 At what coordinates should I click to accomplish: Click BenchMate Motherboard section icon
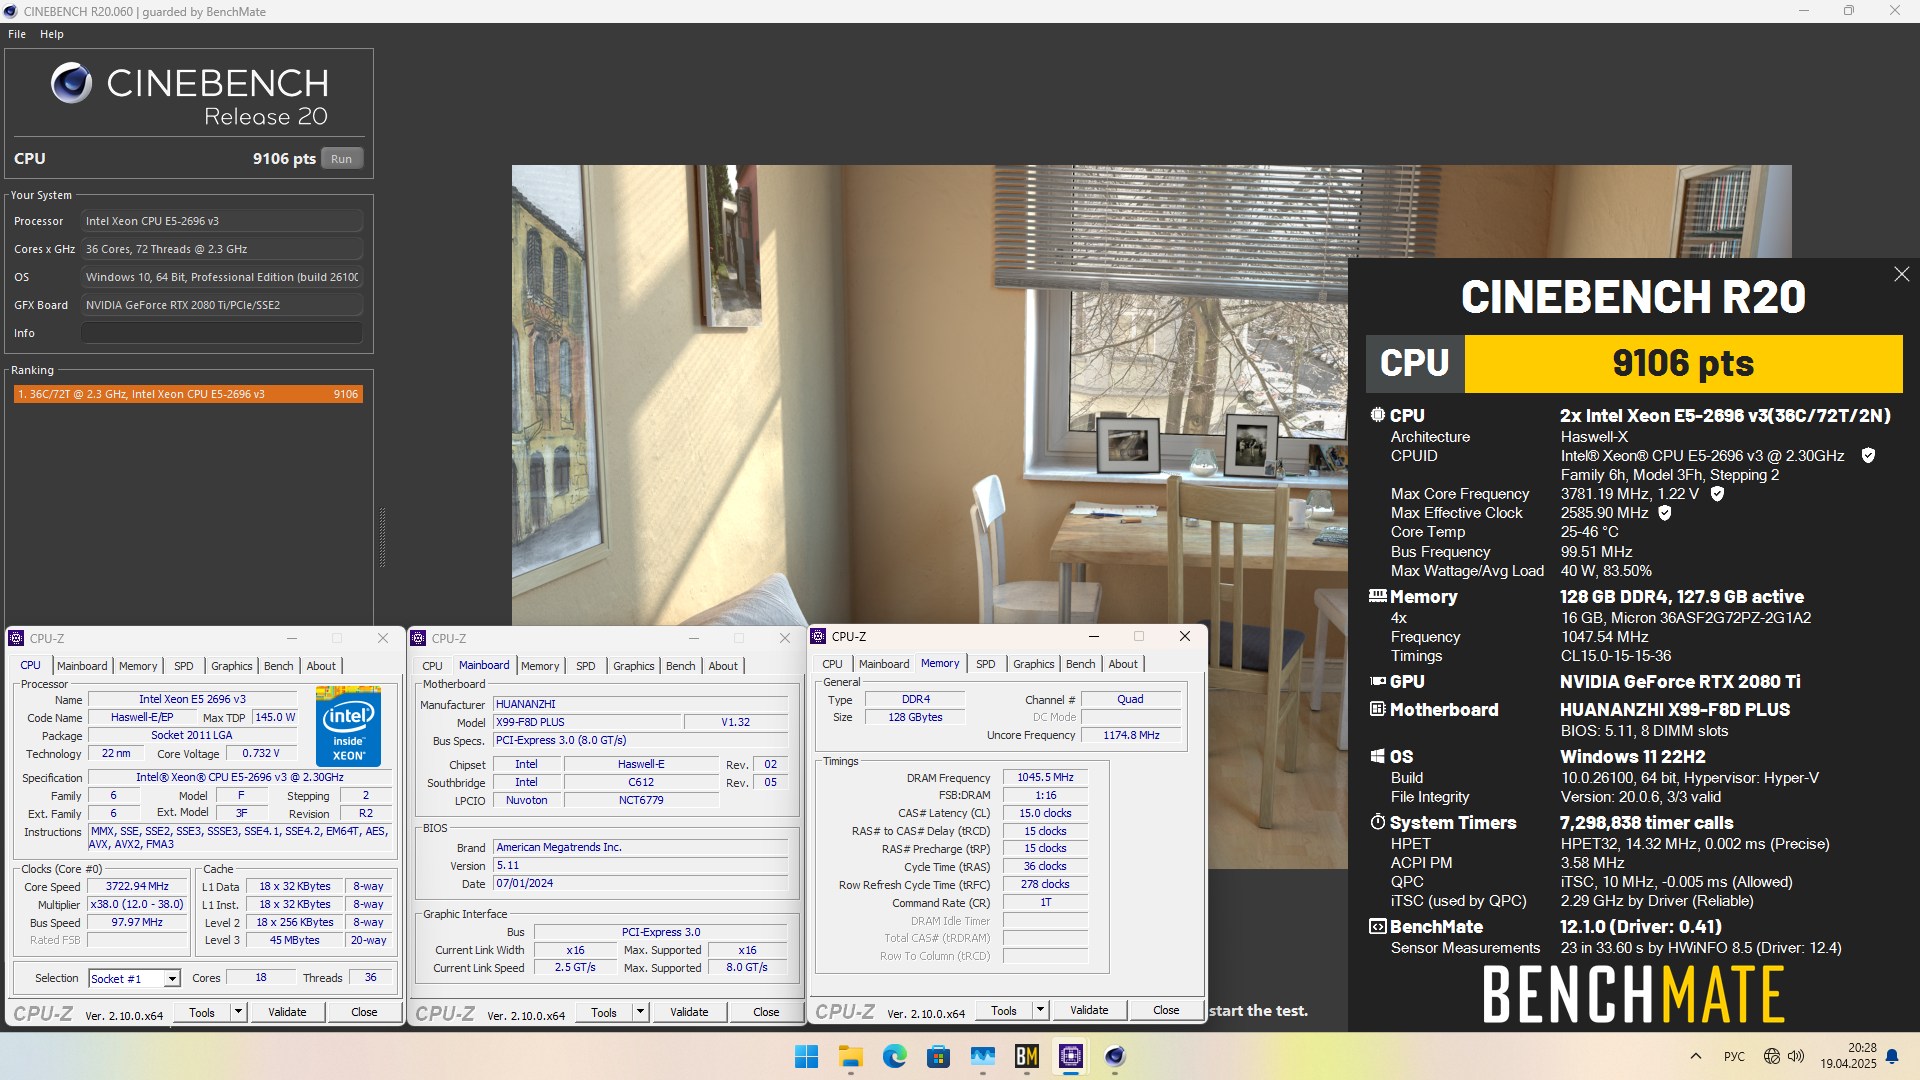(1378, 709)
